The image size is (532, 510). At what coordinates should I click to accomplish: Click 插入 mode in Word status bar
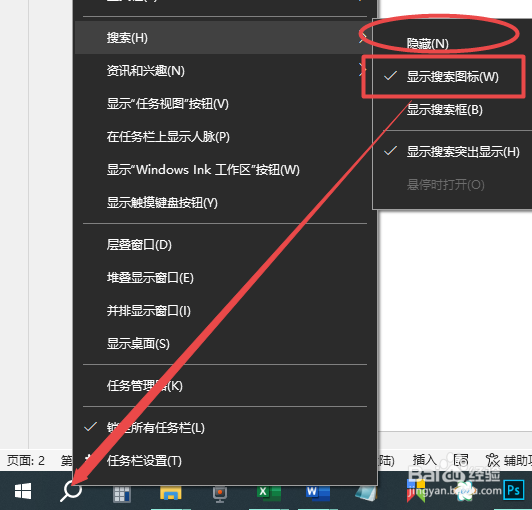(424, 460)
